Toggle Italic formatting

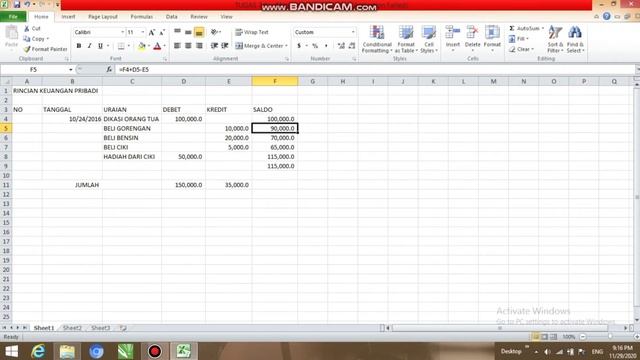click(x=89, y=46)
